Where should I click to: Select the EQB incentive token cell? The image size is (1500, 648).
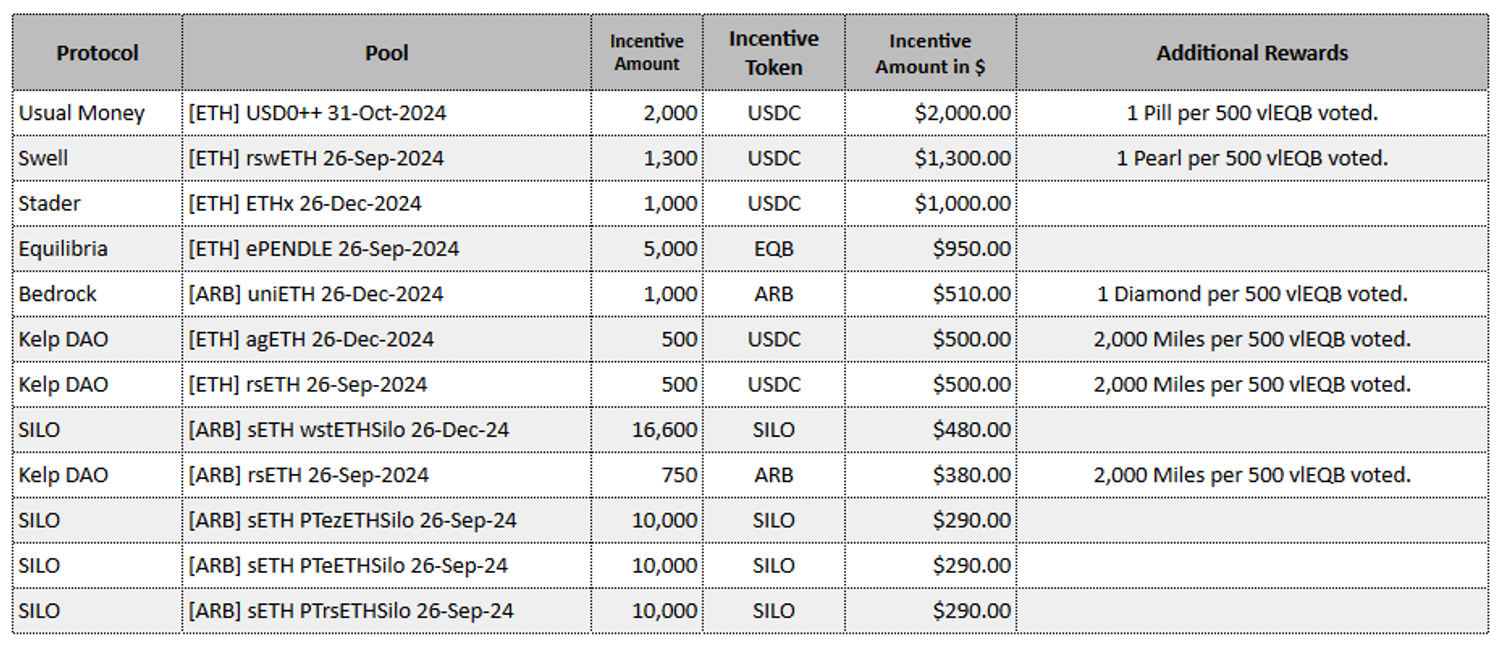pos(773,248)
